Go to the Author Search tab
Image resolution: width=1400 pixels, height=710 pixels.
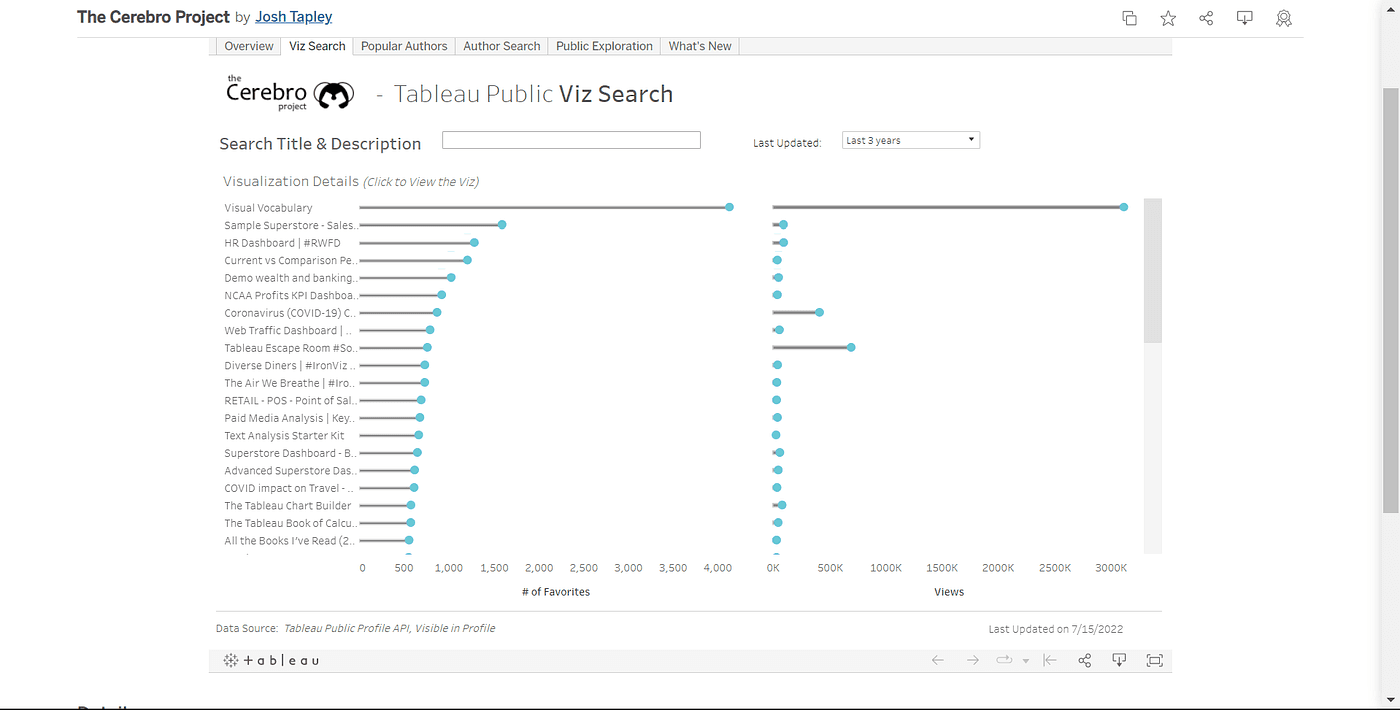(502, 46)
